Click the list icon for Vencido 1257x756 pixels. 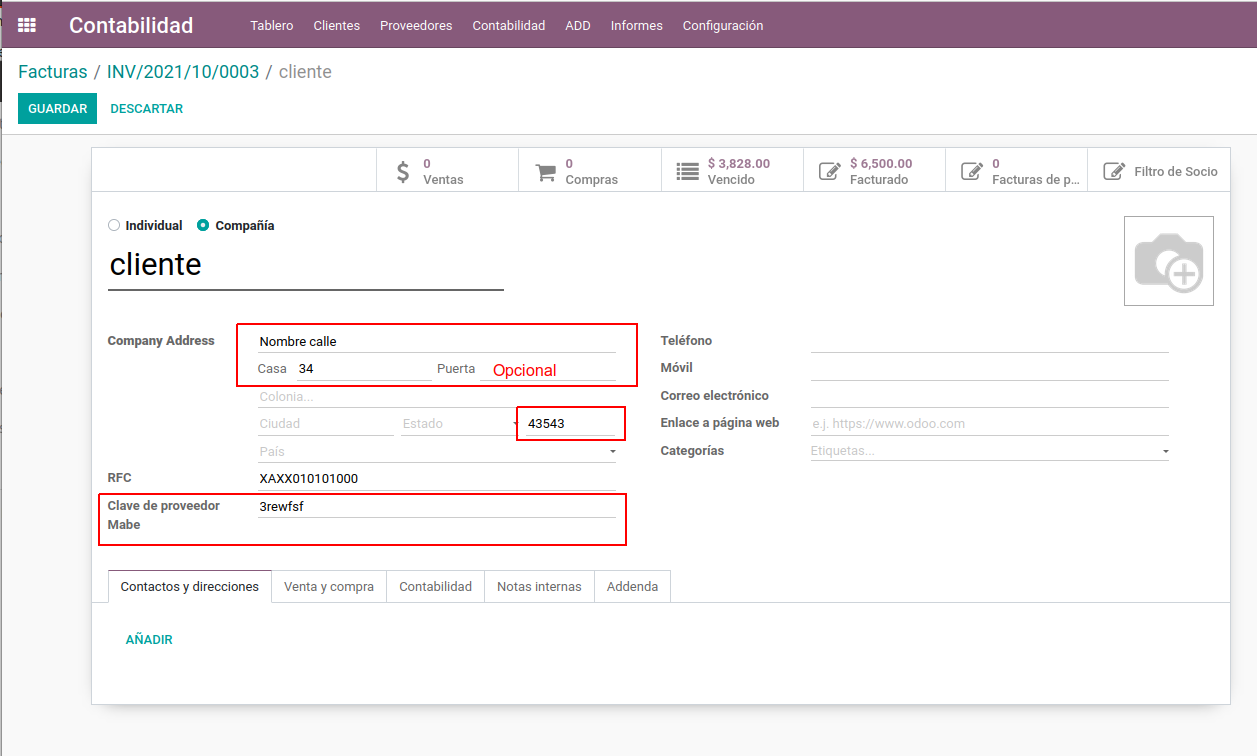tap(687, 171)
